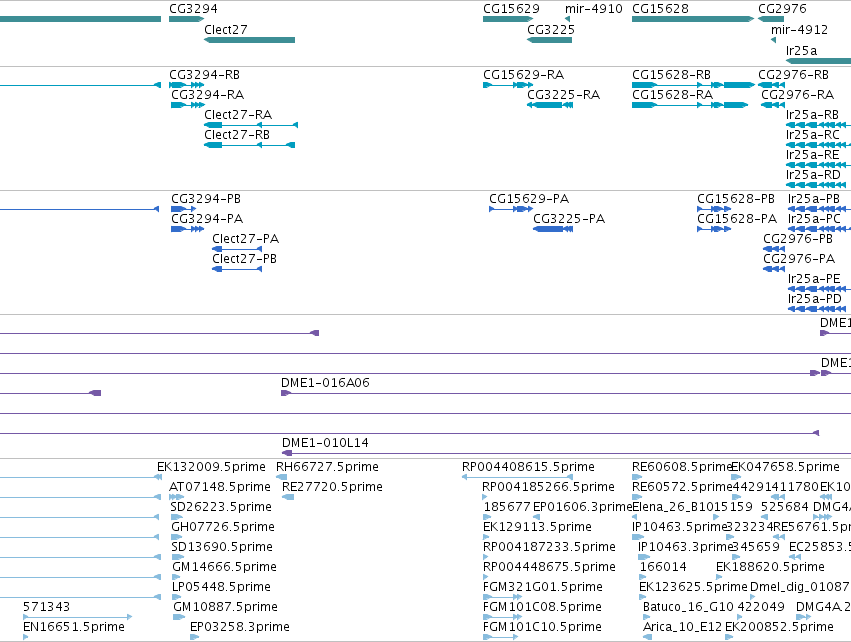Click the CG3294-PB protein feature
The height and width of the screenshot is (642, 851).
[x=183, y=209]
